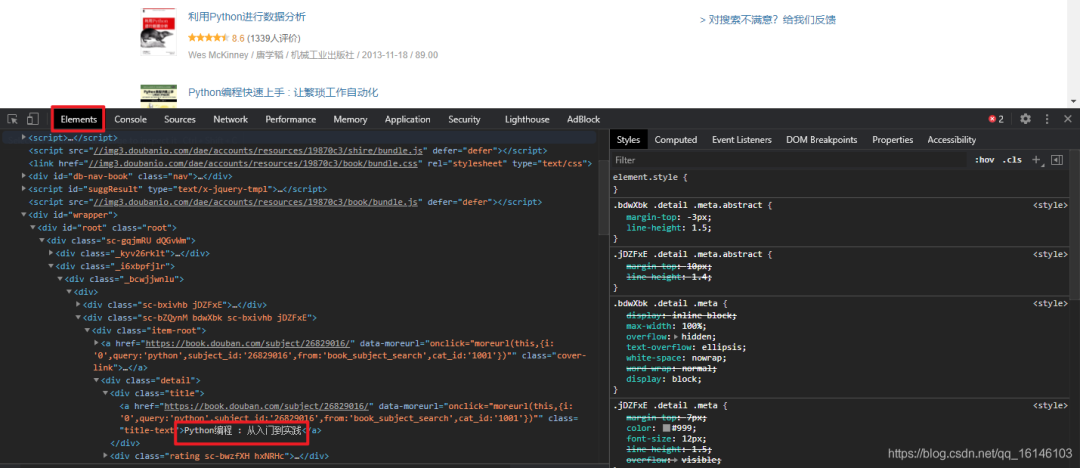Screen dimensions: 1080x468
Task: Open the DevTools three-dot menu
Action: point(1048,119)
